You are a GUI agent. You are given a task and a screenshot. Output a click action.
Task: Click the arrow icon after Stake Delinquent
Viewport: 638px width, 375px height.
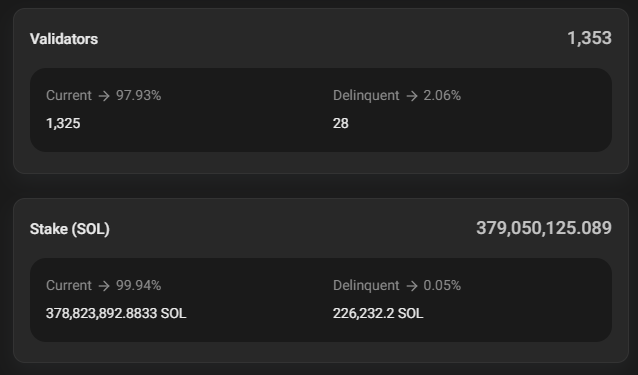(x=412, y=286)
